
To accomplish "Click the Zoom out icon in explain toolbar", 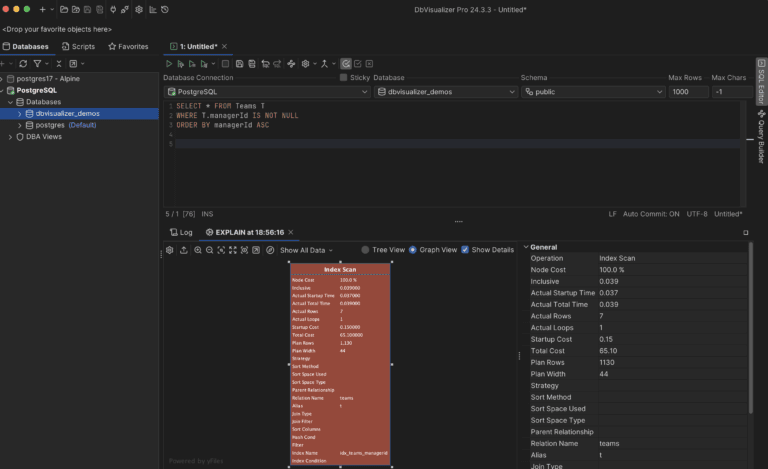I will [x=210, y=250].
